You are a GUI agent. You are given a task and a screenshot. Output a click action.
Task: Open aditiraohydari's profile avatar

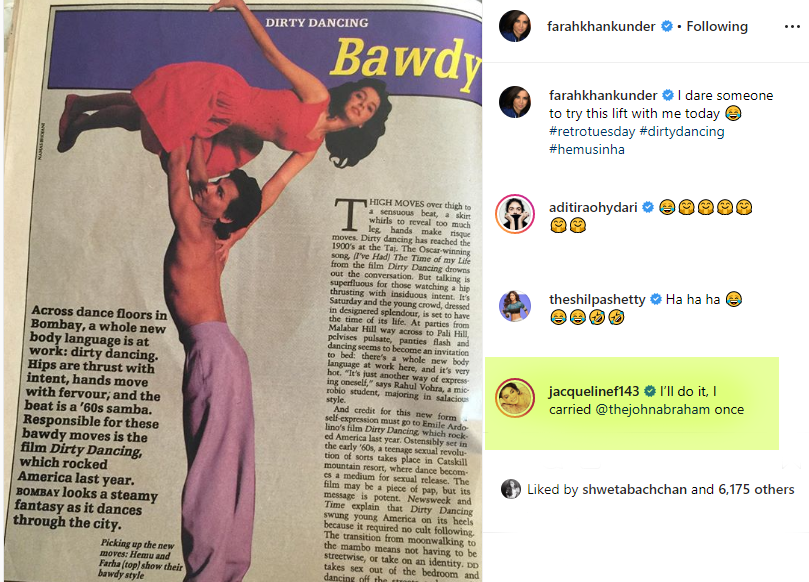(515, 214)
